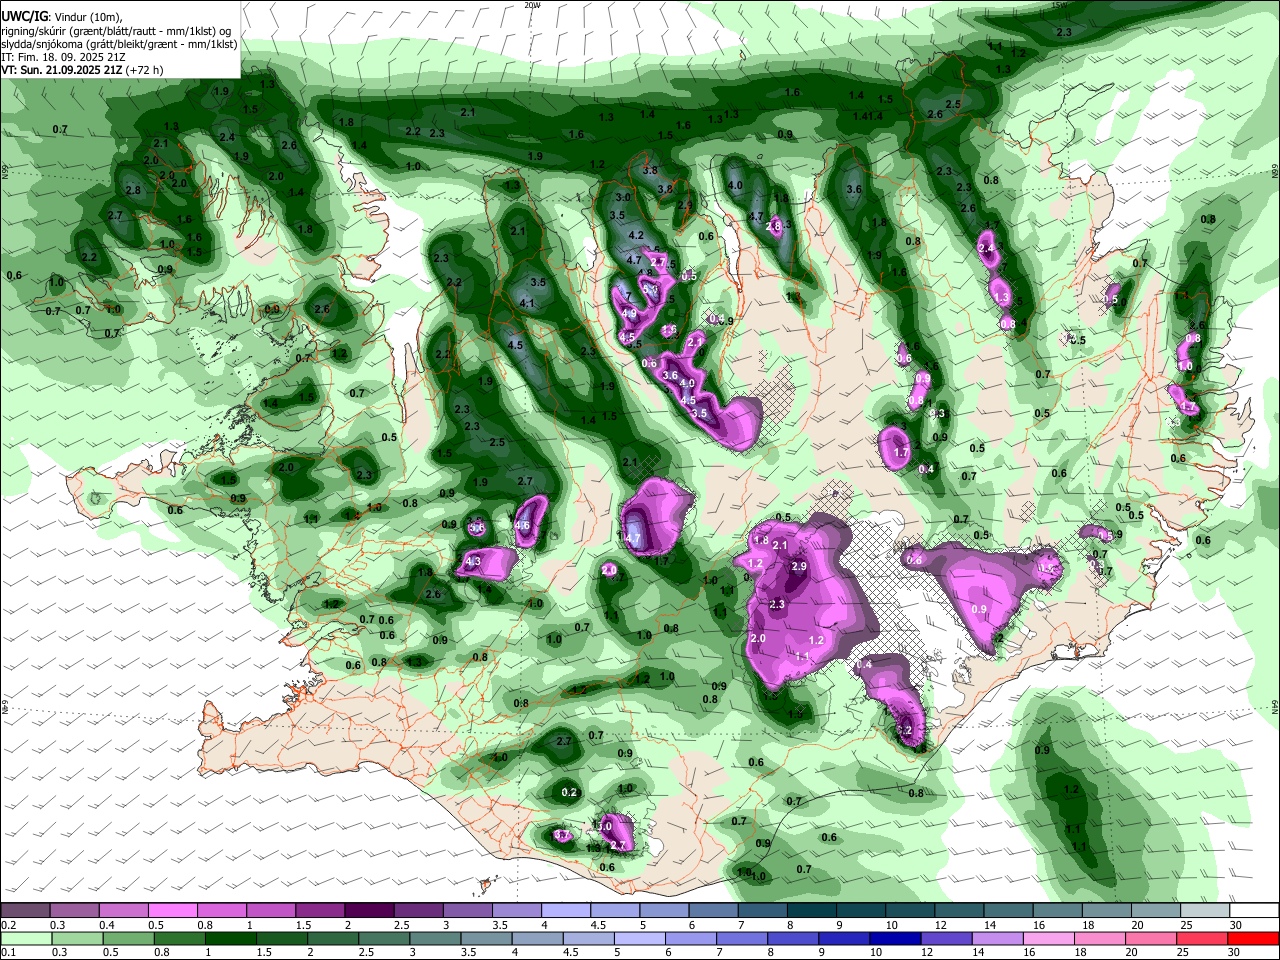Select the 'VT: Sun. 21.09.2025 21Z (+72 h)' line
This screenshot has height=960, width=1280.
[82, 70]
